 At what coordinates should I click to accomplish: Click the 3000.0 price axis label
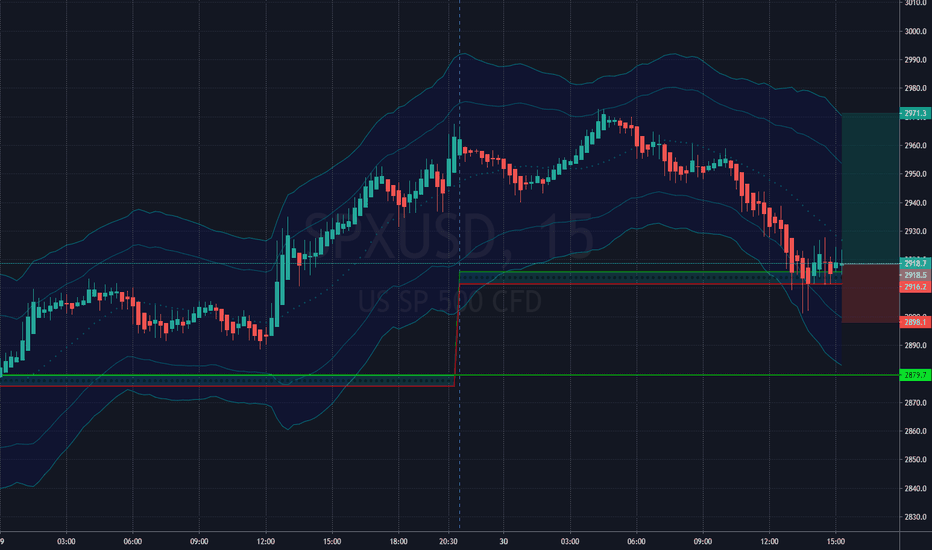pos(915,32)
